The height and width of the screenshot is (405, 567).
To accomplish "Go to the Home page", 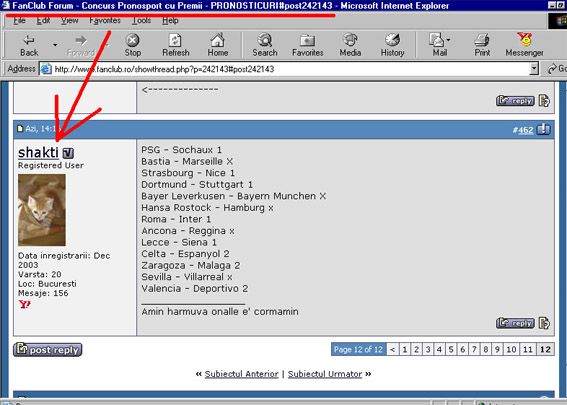I will [218, 46].
